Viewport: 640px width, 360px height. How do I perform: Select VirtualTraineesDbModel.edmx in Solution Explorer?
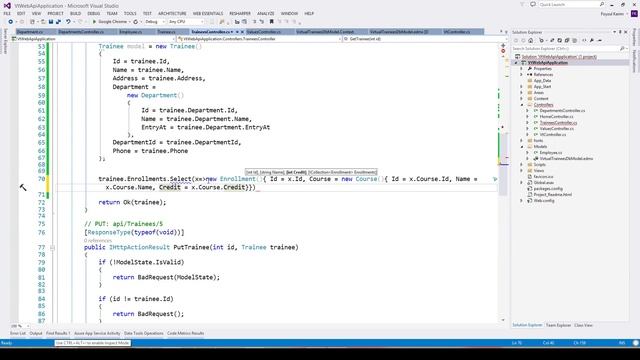click(566, 159)
